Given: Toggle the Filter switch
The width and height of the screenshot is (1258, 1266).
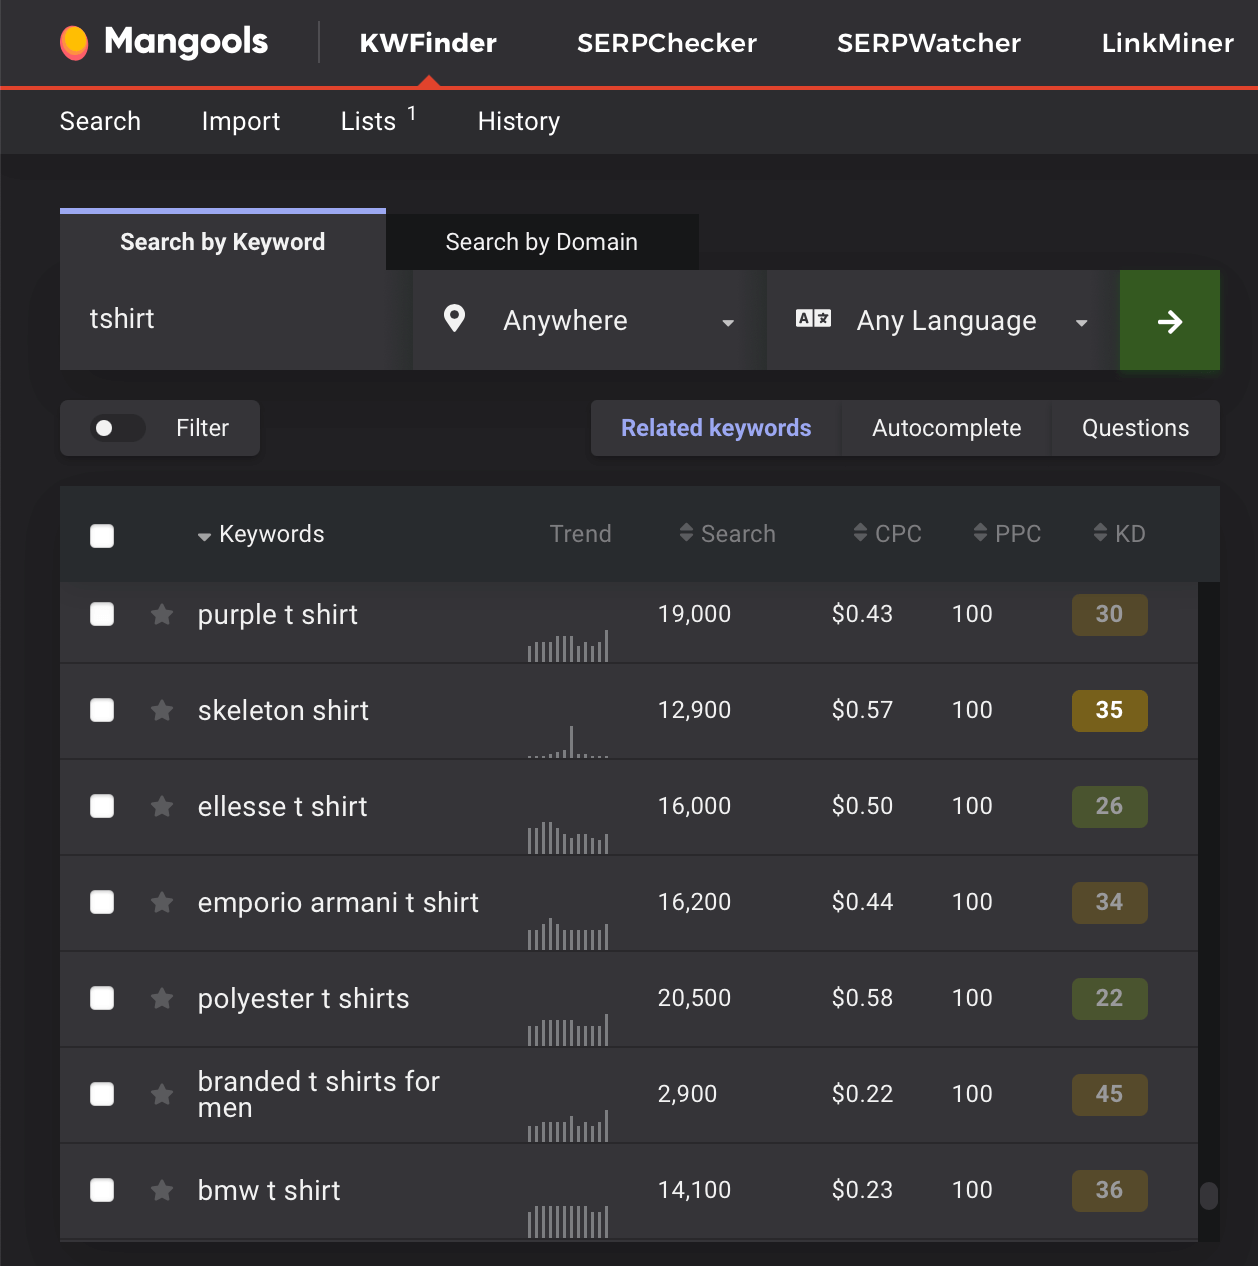Looking at the screenshot, I should click(118, 428).
